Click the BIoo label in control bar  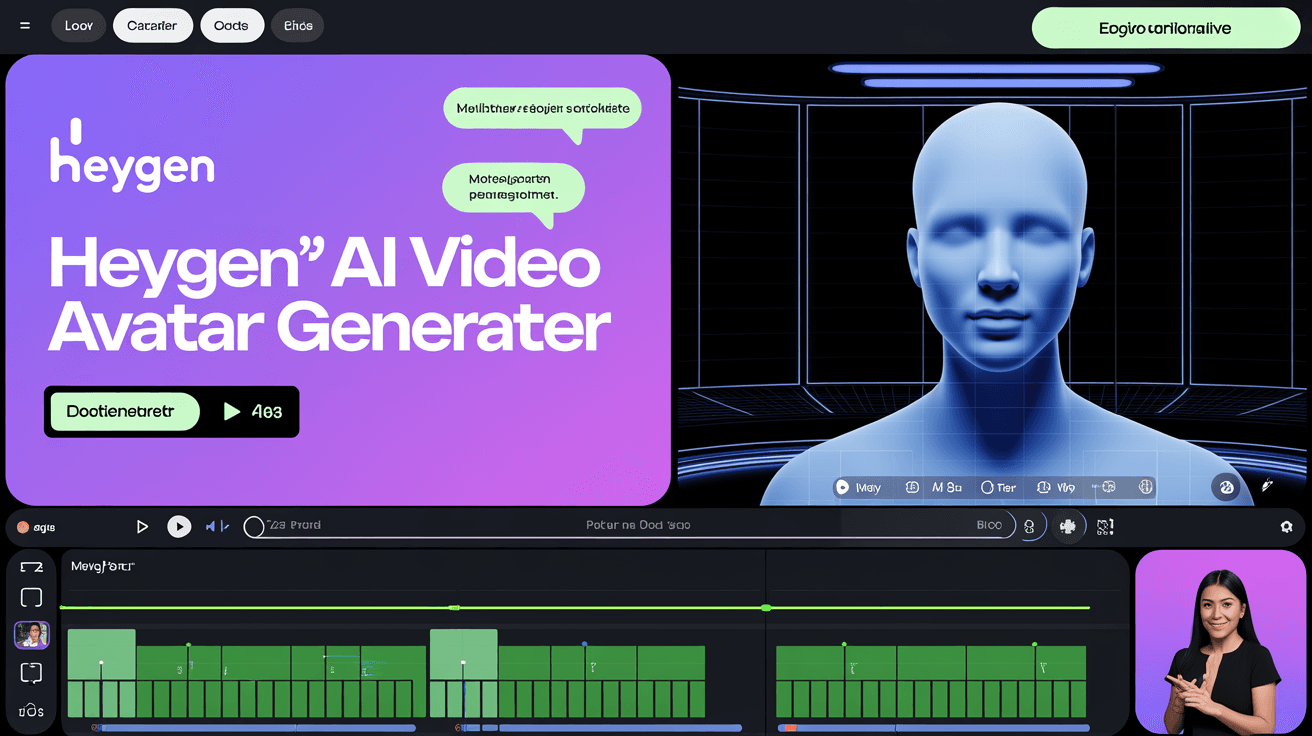(x=989, y=525)
